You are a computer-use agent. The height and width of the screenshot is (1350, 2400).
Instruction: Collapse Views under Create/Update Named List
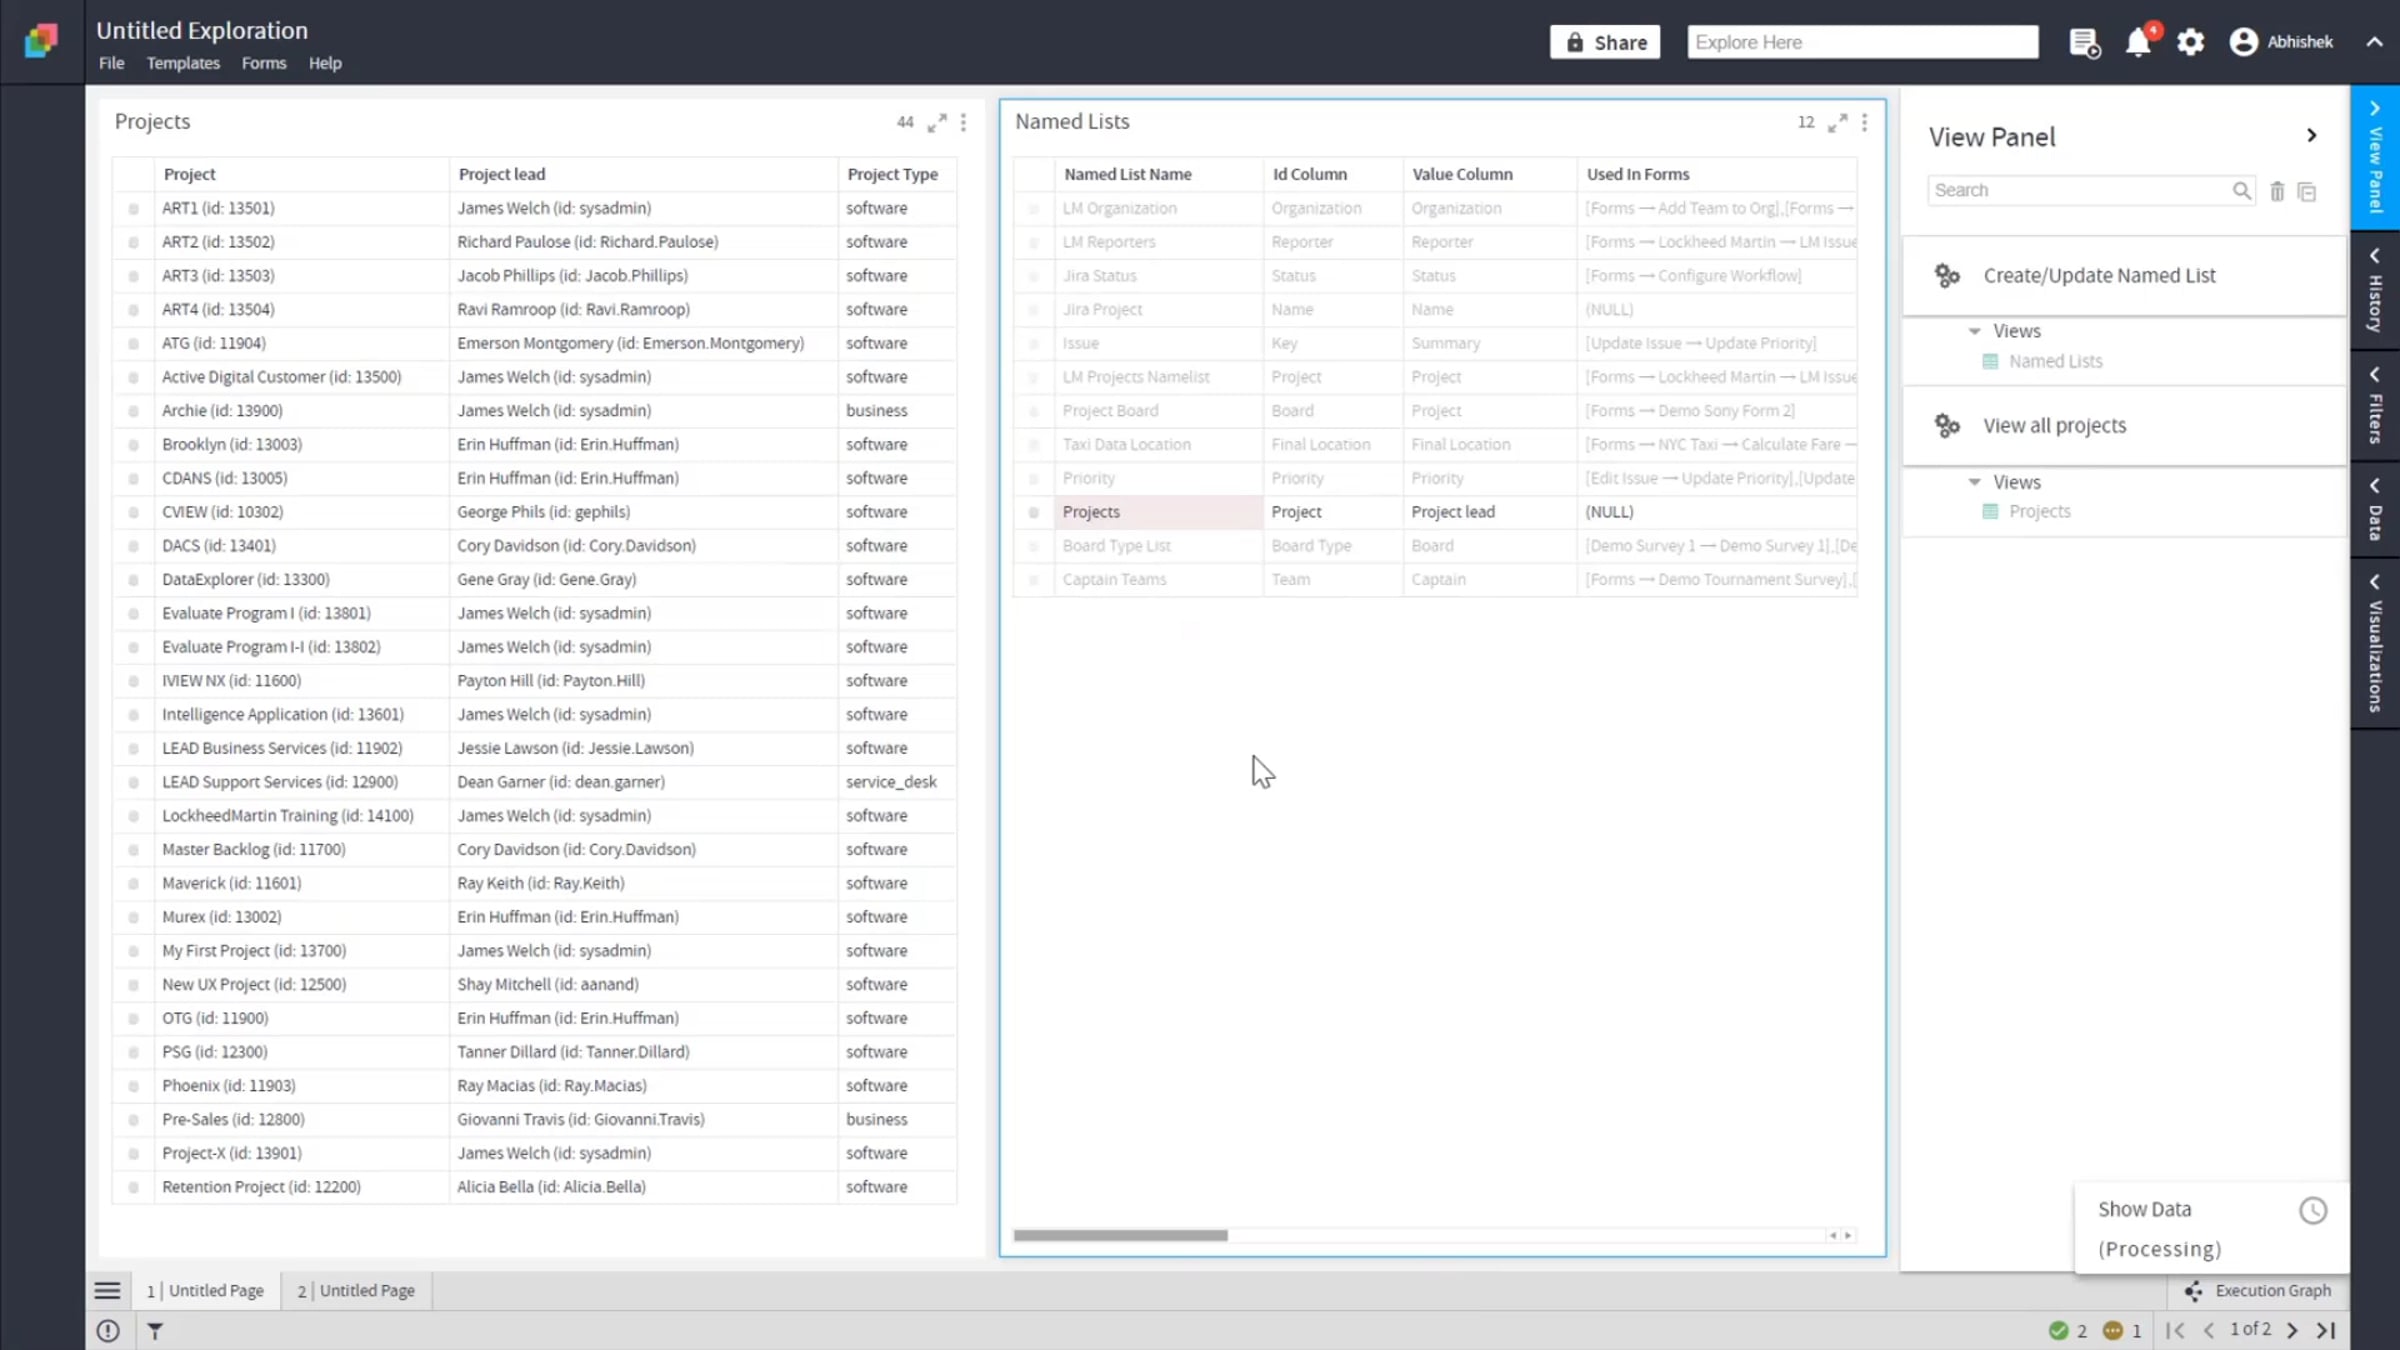coord(1974,331)
